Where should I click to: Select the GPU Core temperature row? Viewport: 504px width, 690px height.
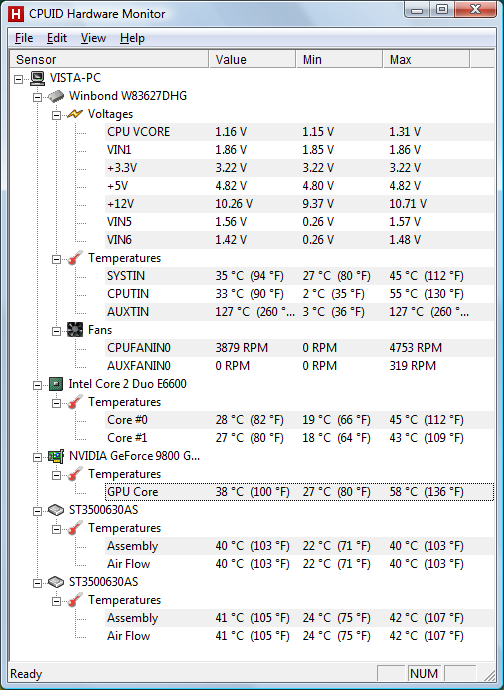tap(299, 492)
